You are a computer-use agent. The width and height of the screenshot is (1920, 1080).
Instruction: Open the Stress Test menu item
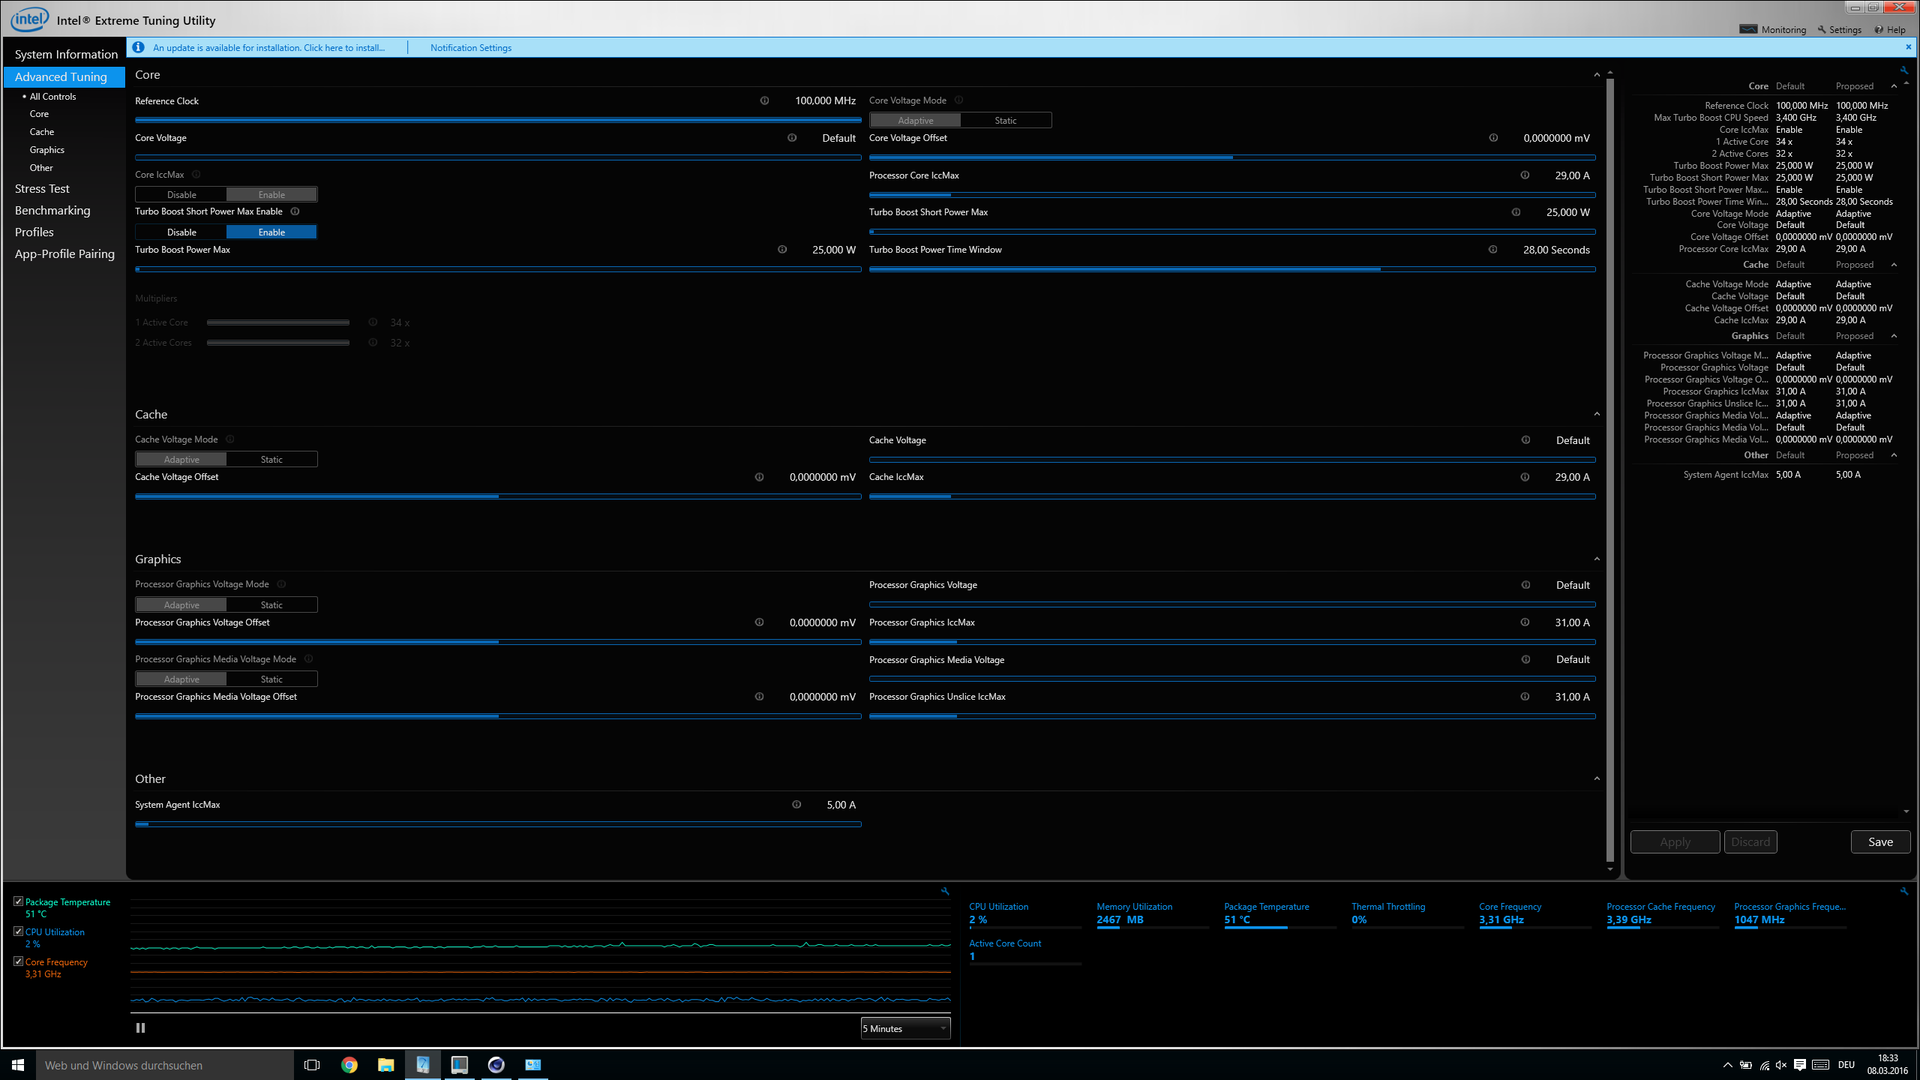(42, 189)
